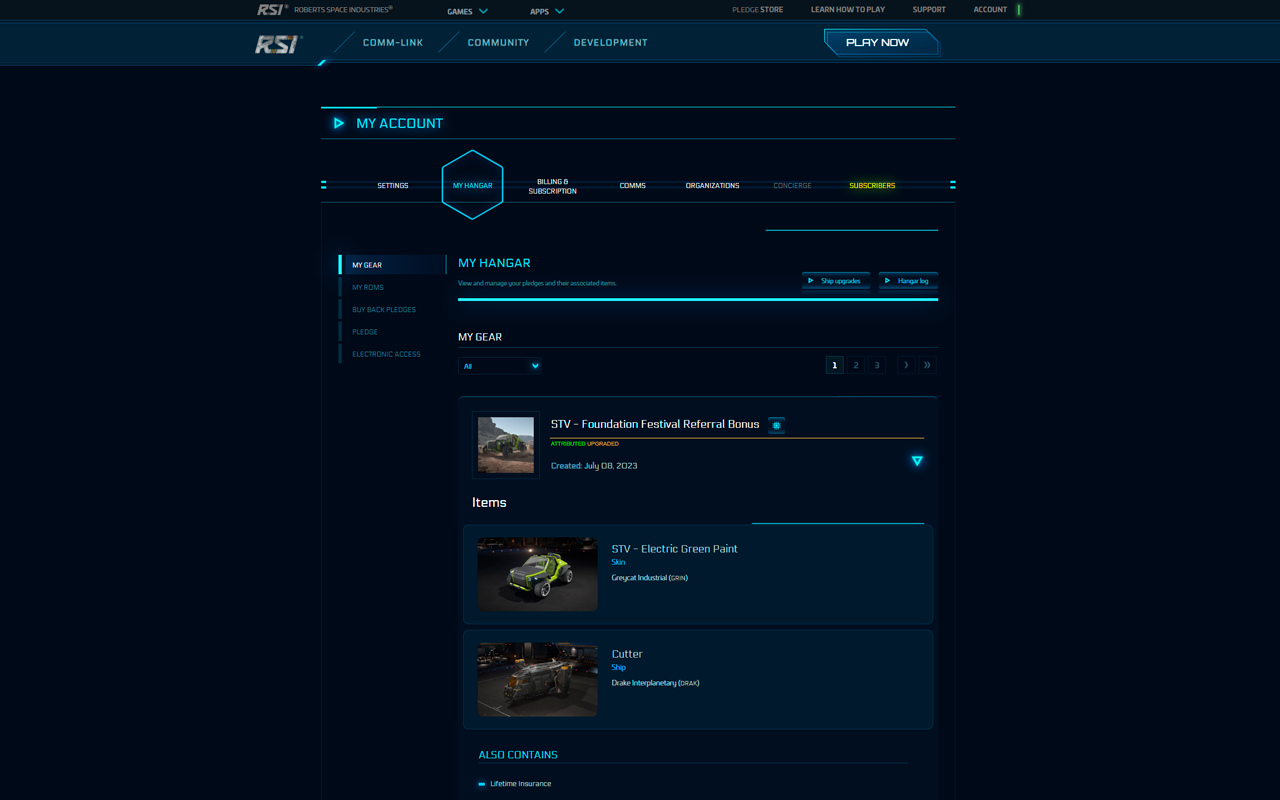Open the Account menu

point(990,10)
